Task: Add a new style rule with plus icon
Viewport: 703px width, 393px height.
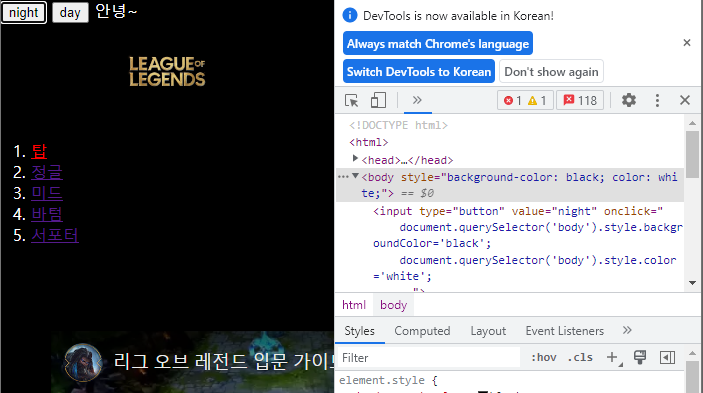Action: [612, 358]
